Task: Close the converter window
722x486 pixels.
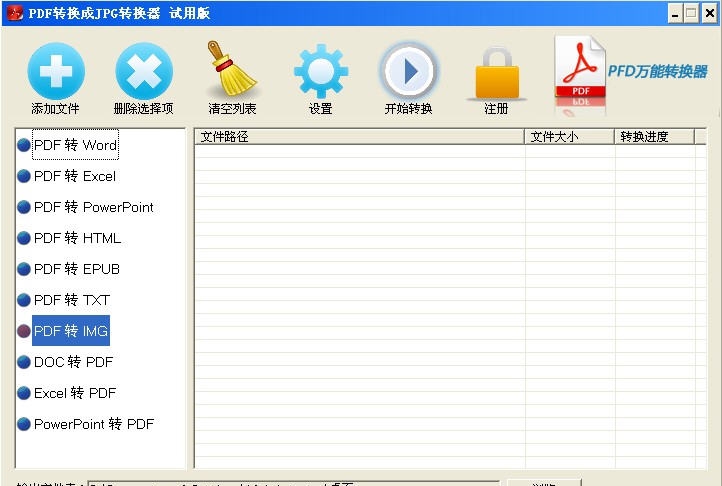Action: point(710,13)
